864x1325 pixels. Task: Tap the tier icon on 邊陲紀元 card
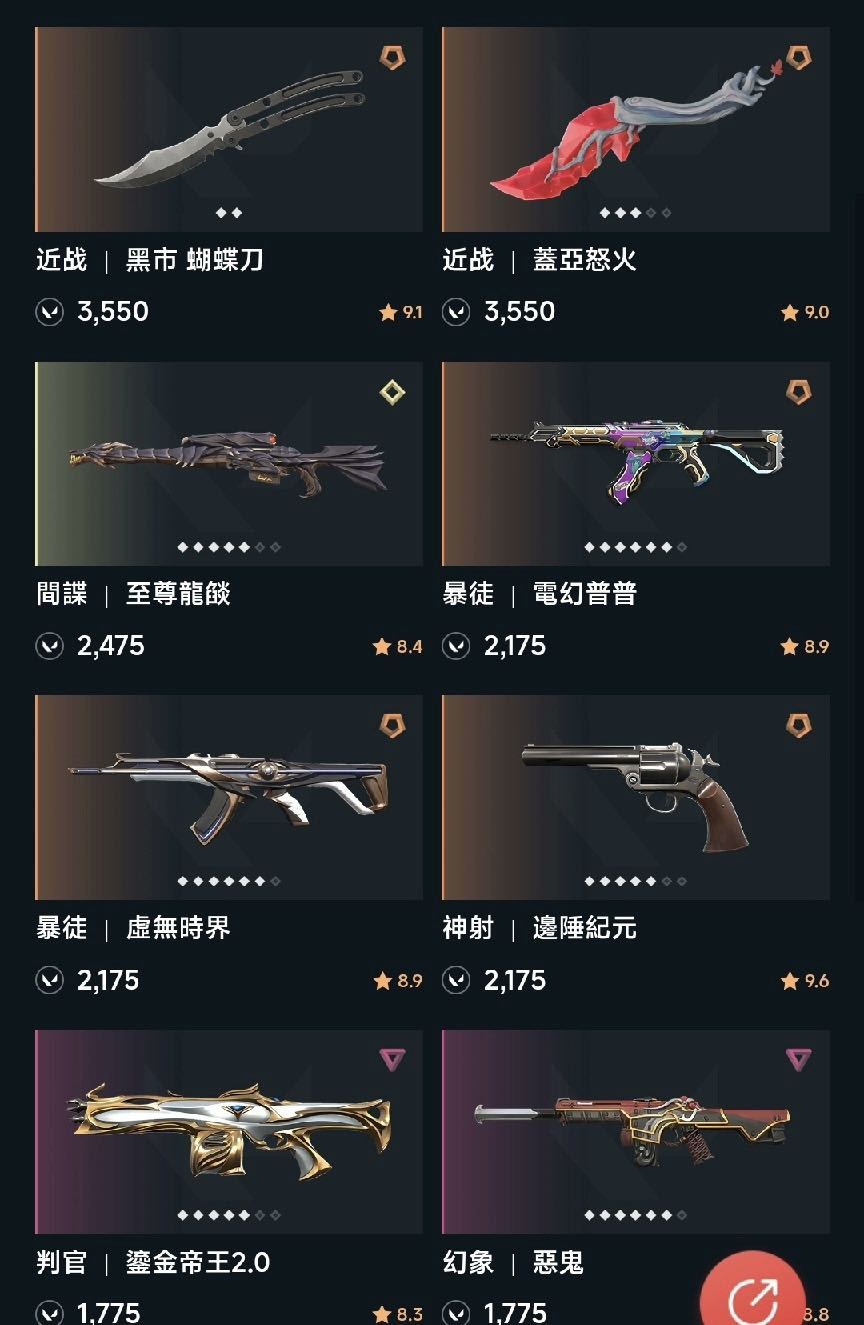pyautogui.click(x=798, y=726)
